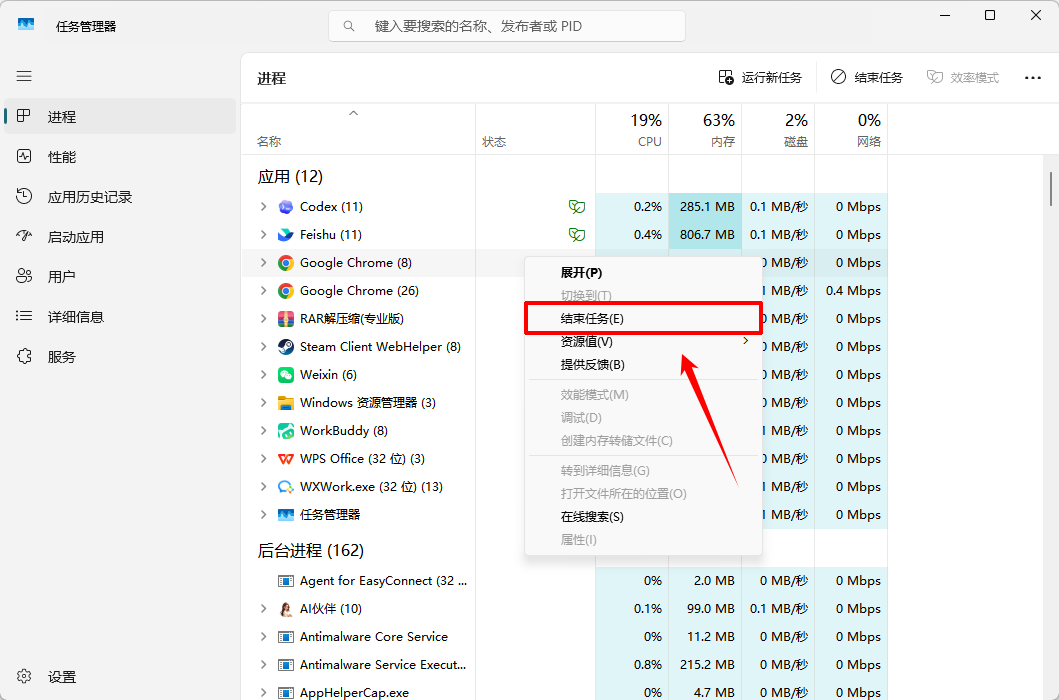Expand the AI伙伴 (10) group
Viewport: 1059px width, 700px height.
click(x=263, y=609)
